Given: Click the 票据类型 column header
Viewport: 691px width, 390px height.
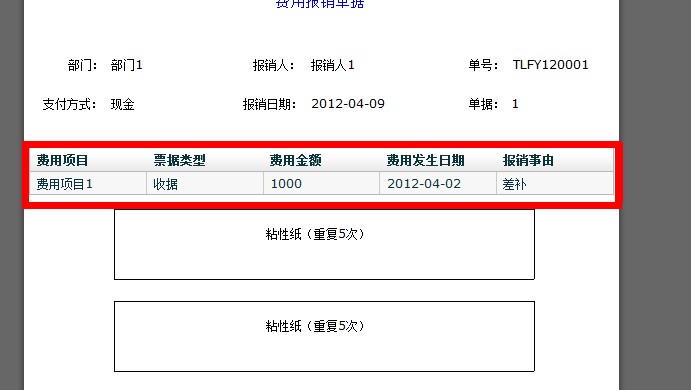Looking at the screenshot, I should [x=205, y=160].
